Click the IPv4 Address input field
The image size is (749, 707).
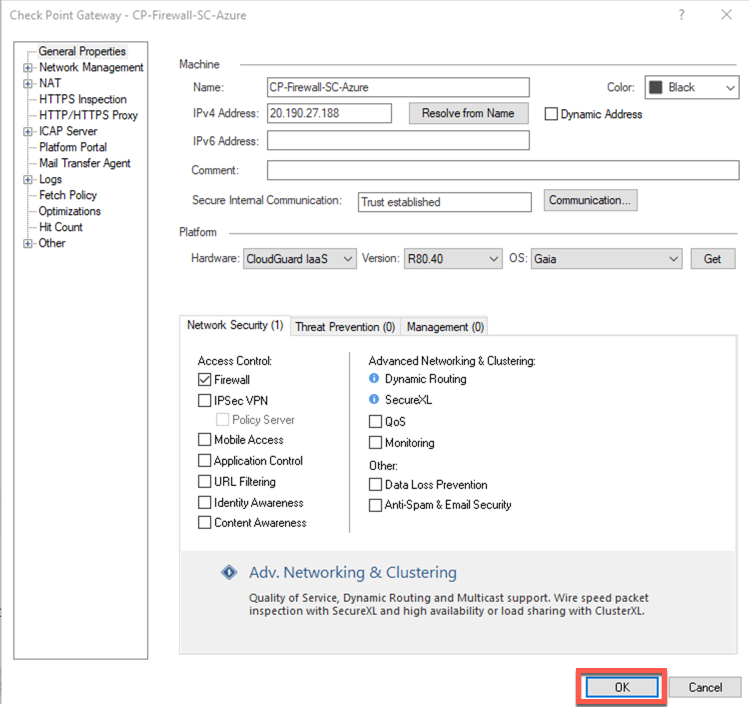click(329, 114)
